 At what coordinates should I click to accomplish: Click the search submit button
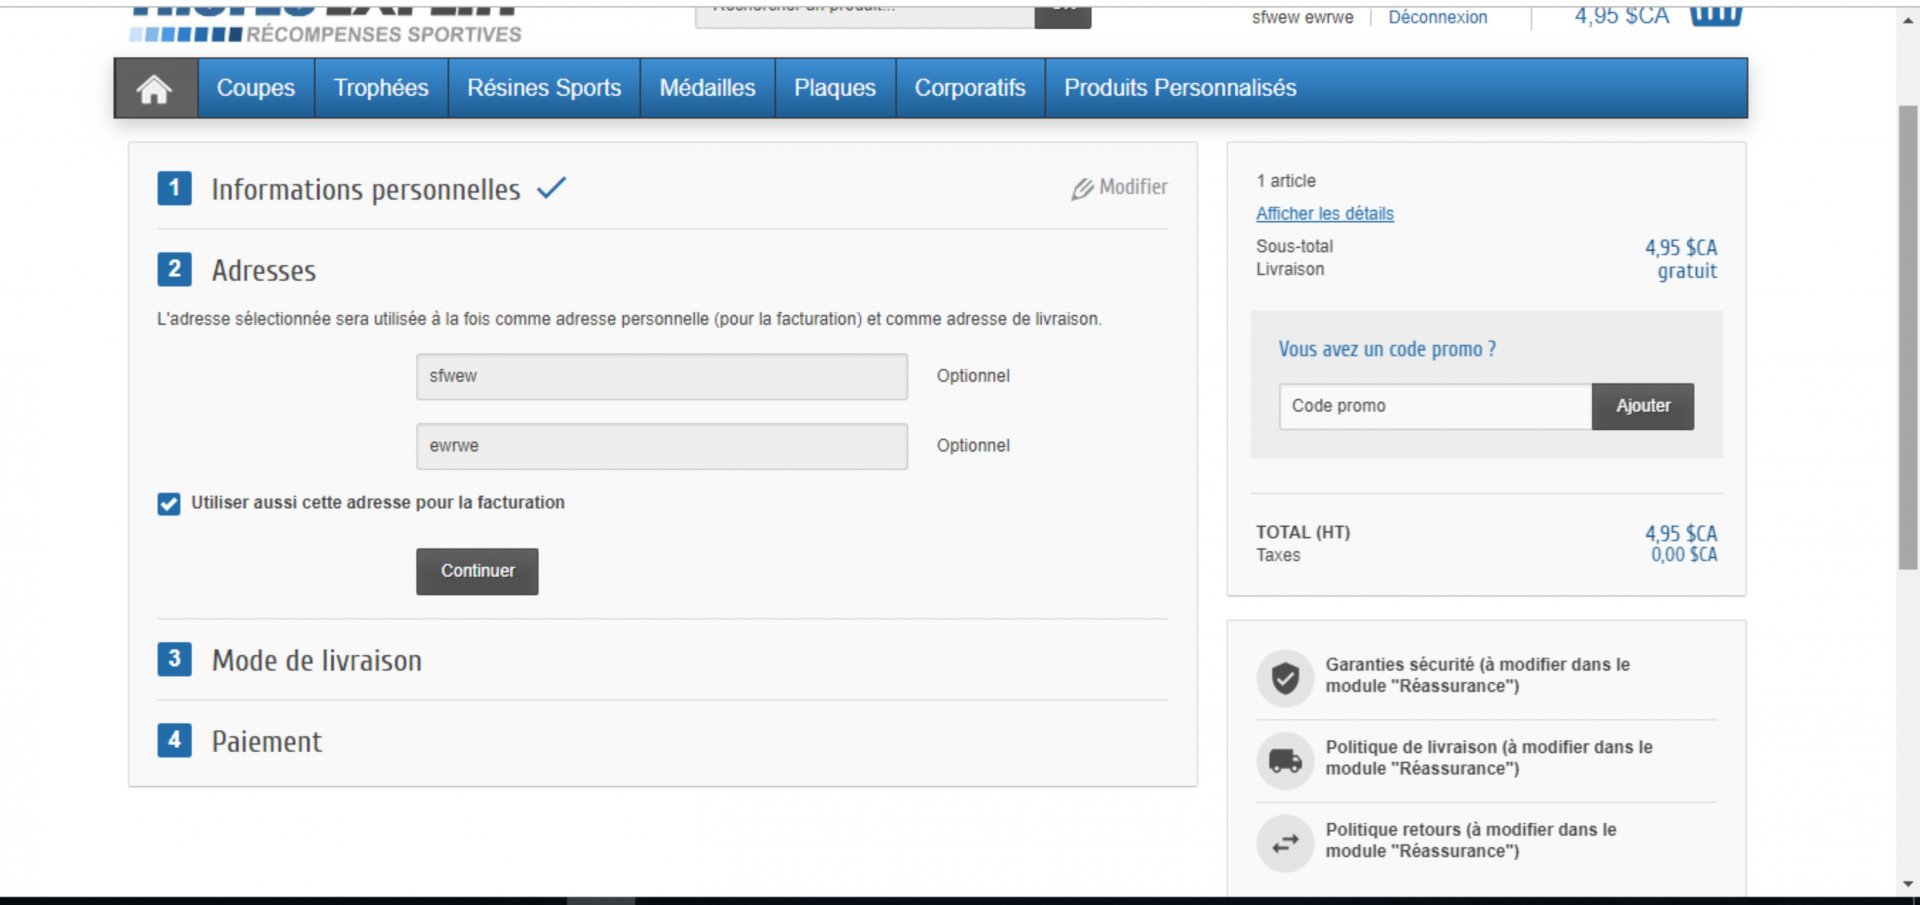[1062, 15]
